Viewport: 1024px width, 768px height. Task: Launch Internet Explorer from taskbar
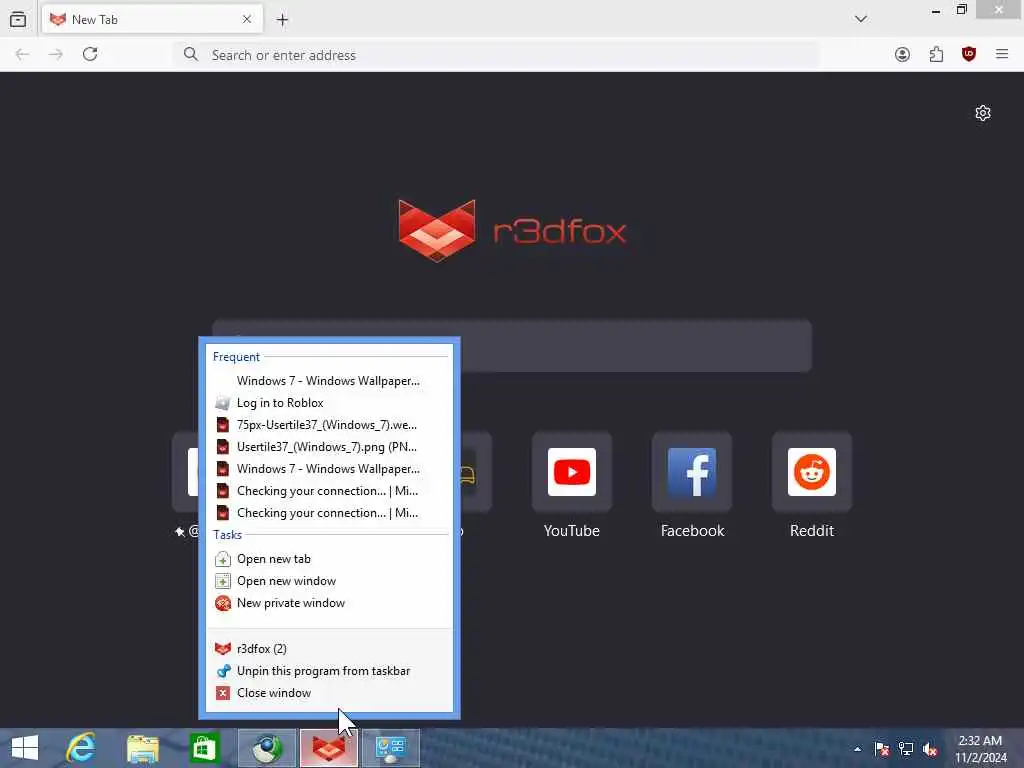(81, 748)
